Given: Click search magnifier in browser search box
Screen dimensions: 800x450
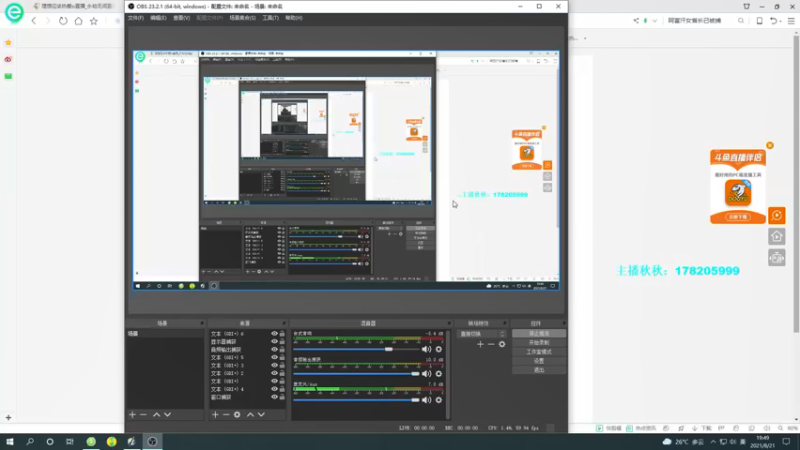Looking at the screenshot, I should pyautogui.click(x=741, y=21).
